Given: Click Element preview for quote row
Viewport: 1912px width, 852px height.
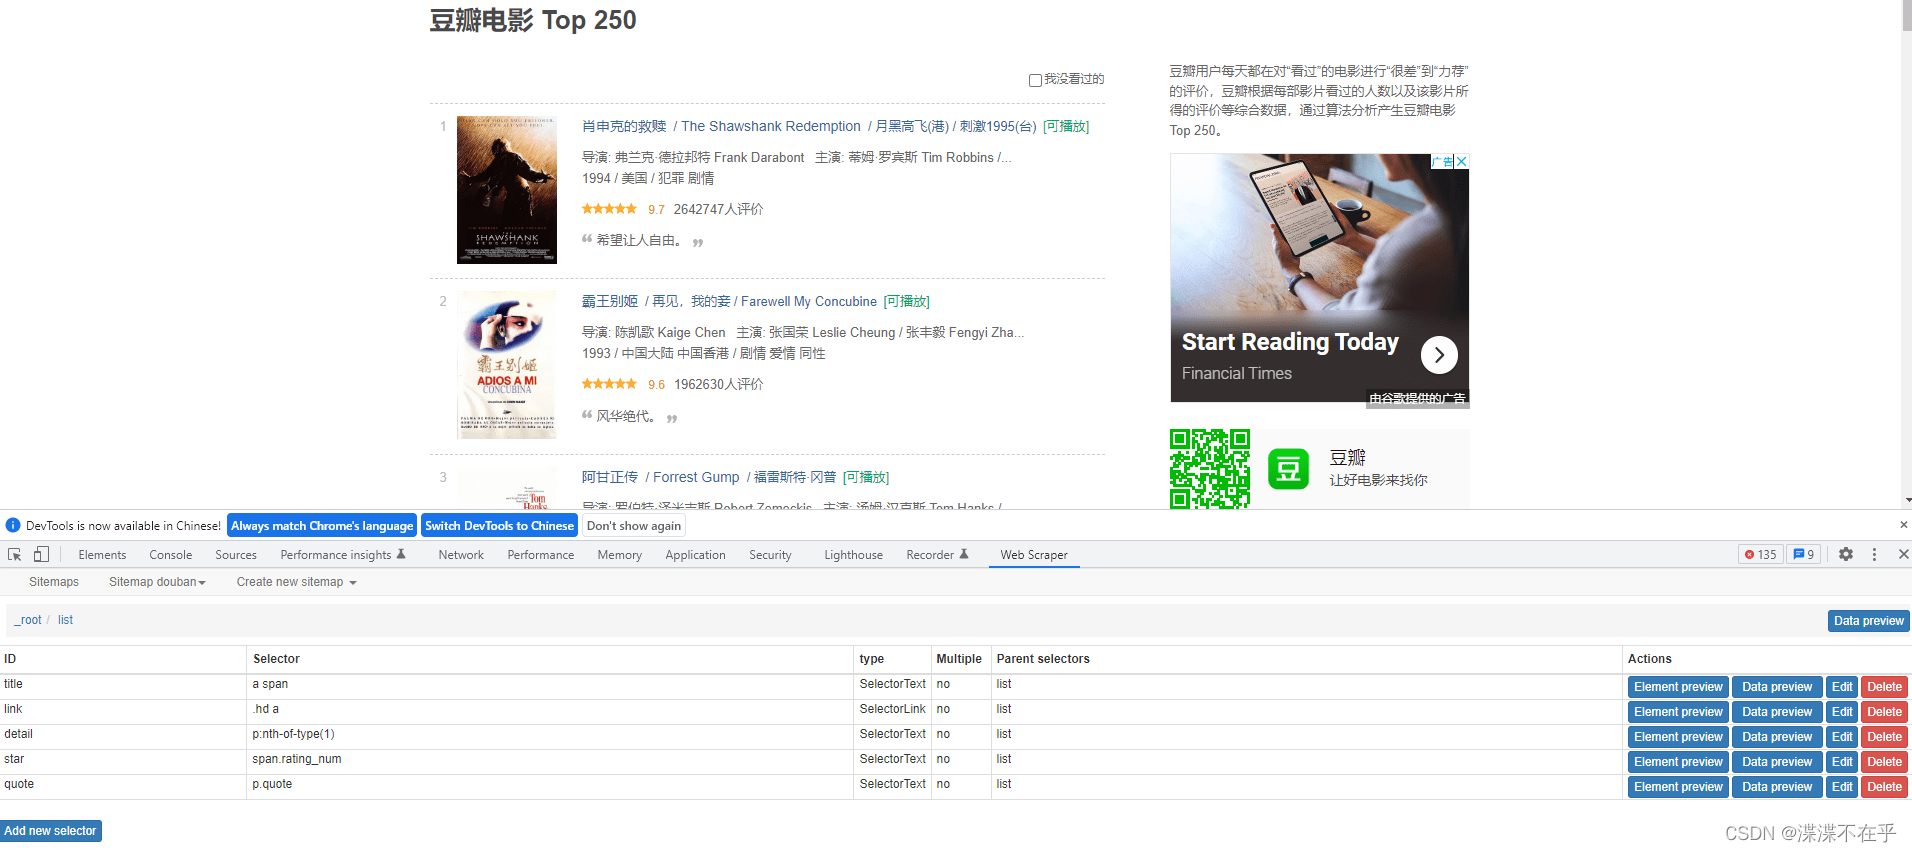Looking at the screenshot, I should 1678,787.
